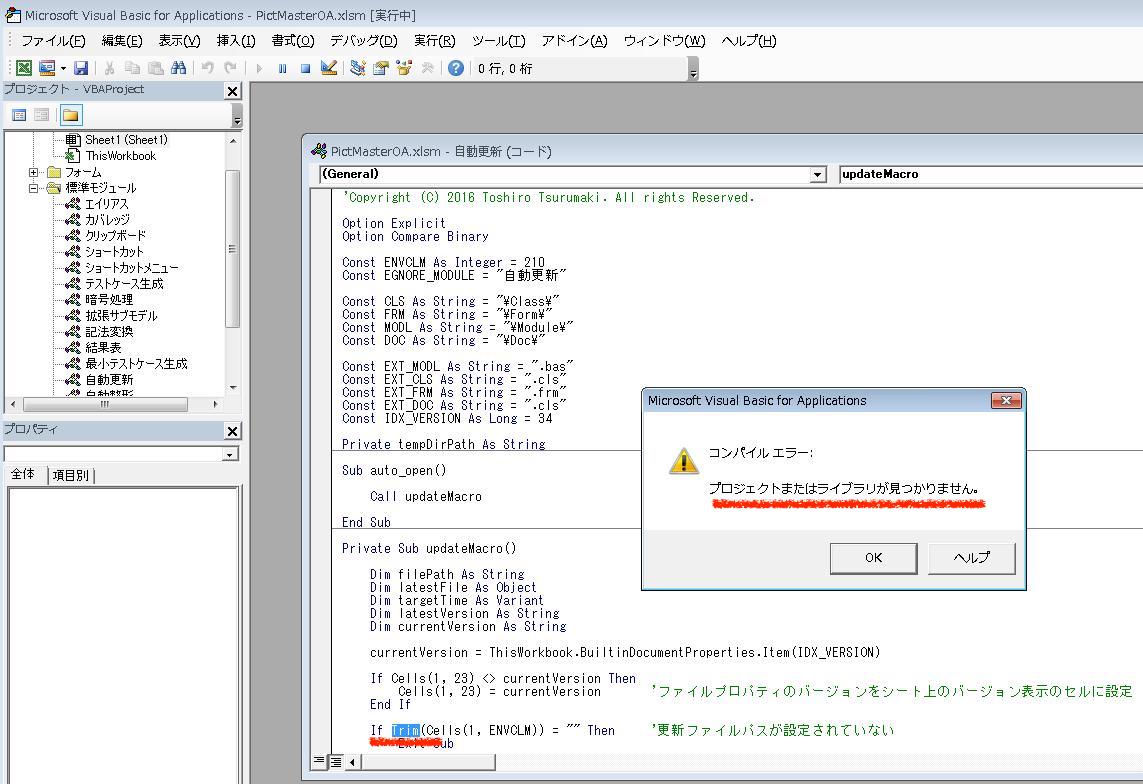Screen dimensions: 1143x784
Task: Click the View Microsoft Excel toolbar icon
Action: pyautogui.click(x=23, y=68)
